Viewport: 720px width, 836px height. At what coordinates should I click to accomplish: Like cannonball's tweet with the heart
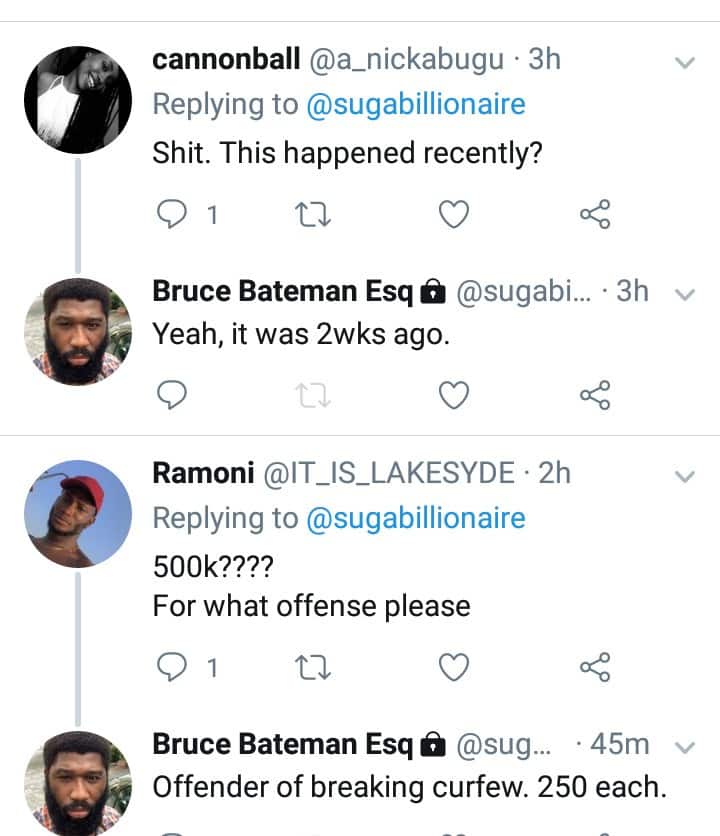tap(455, 213)
